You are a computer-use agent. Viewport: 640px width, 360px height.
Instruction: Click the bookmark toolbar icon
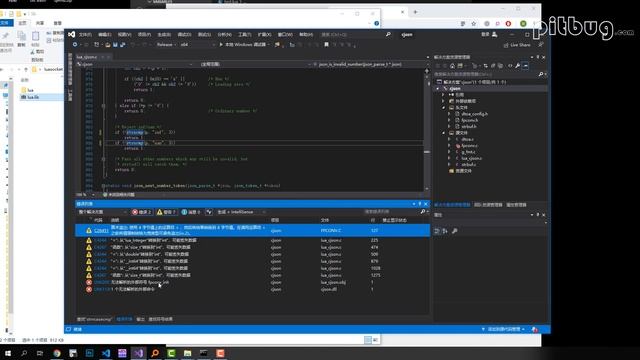point(326,44)
